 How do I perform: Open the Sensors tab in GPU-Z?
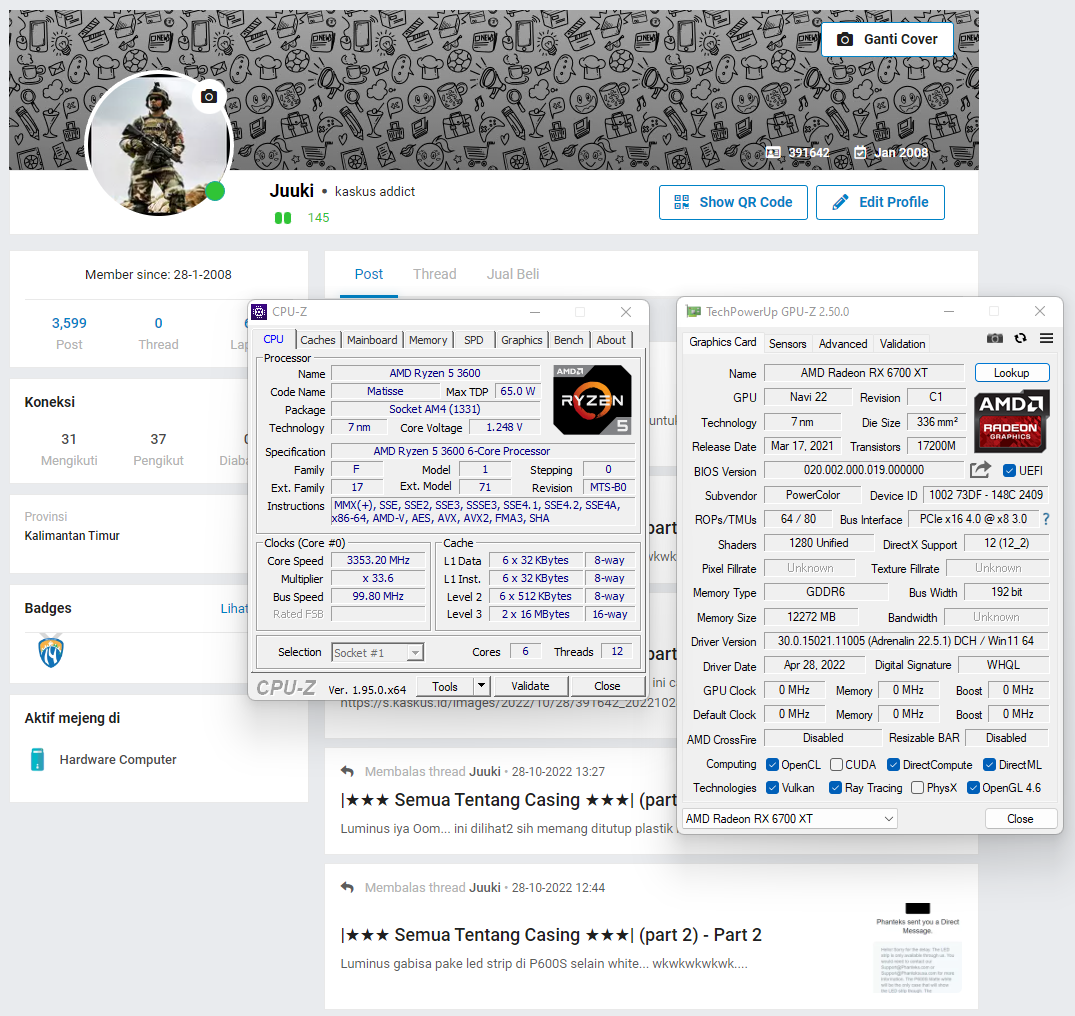coord(787,343)
